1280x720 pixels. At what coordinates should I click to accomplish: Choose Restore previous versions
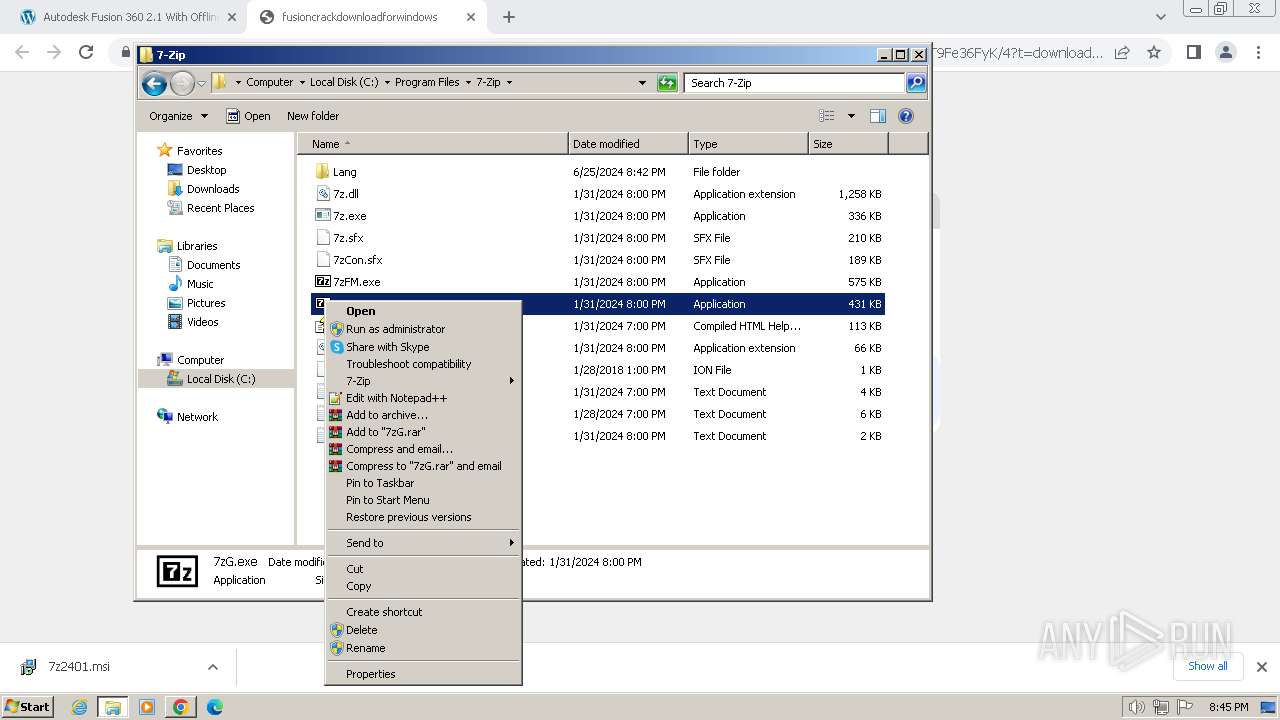[424, 517]
